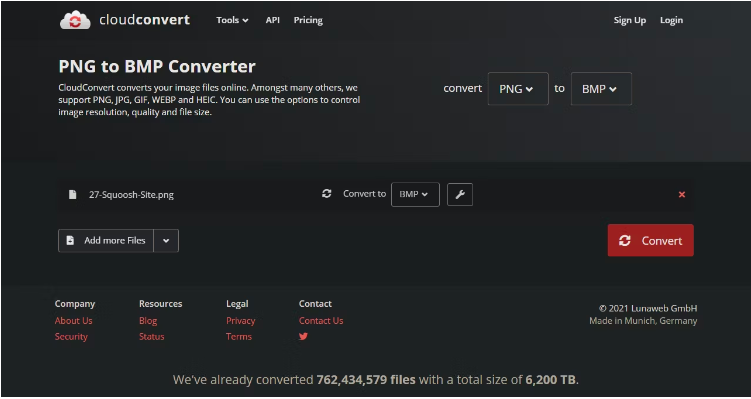Open the PNG source format dropdown
This screenshot has height=399, width=751.
518,89
